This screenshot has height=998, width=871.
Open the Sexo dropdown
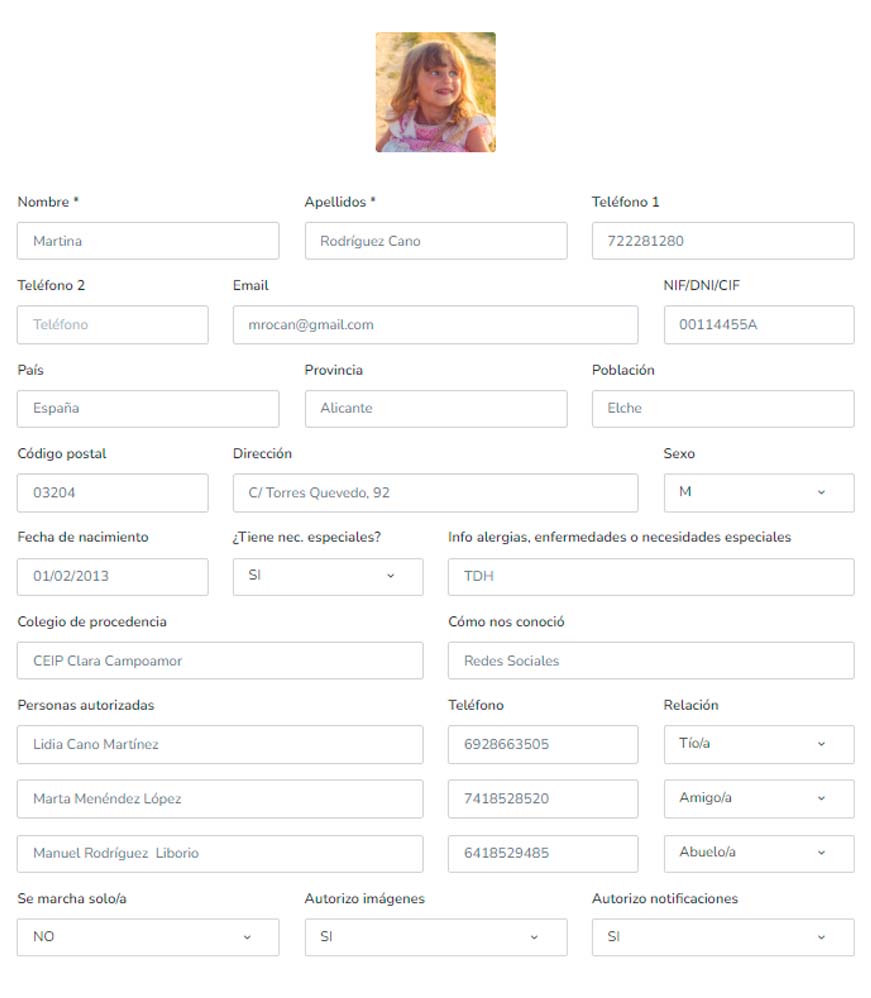point(758,492)
